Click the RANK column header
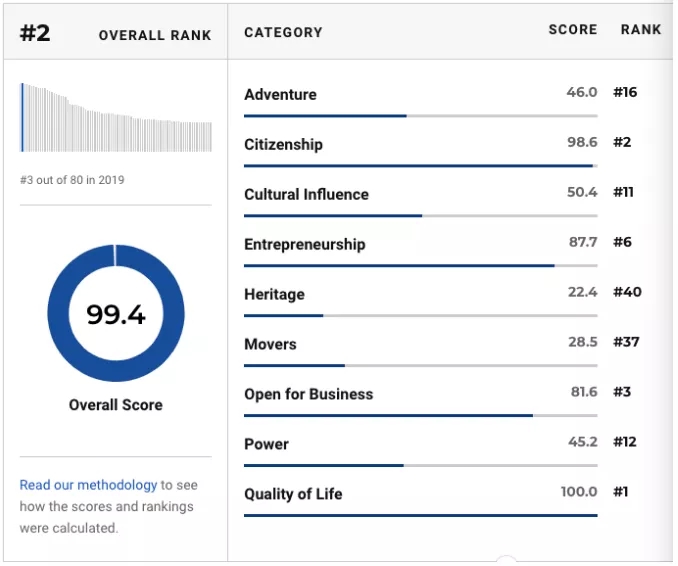Viewport: 678px width, 566px height. (x=641, y=29)
